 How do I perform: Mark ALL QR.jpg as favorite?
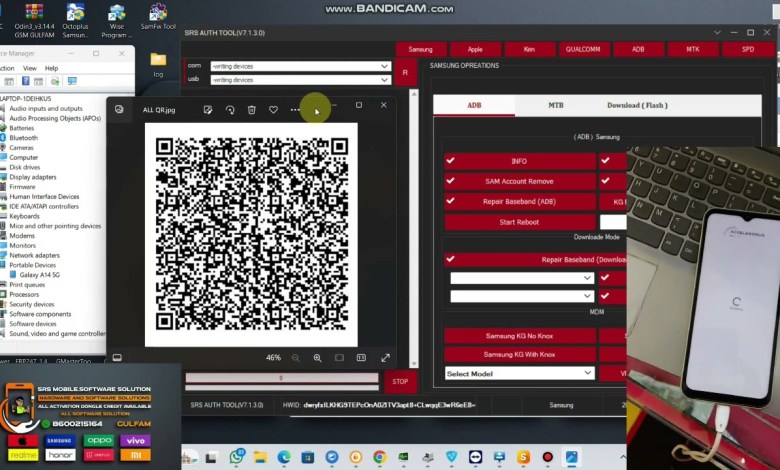pyautogui.click(x=273, y=110)
